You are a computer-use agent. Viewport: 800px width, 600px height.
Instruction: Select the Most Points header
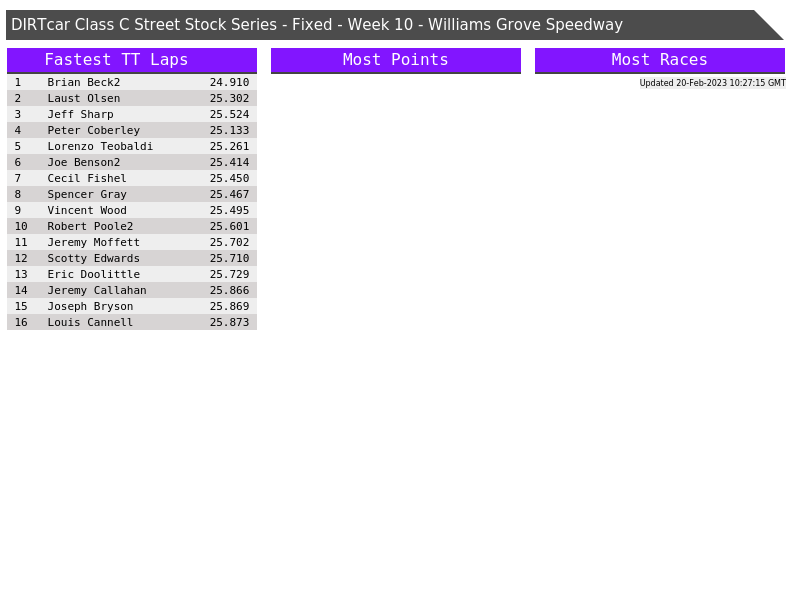click(395, 60)
